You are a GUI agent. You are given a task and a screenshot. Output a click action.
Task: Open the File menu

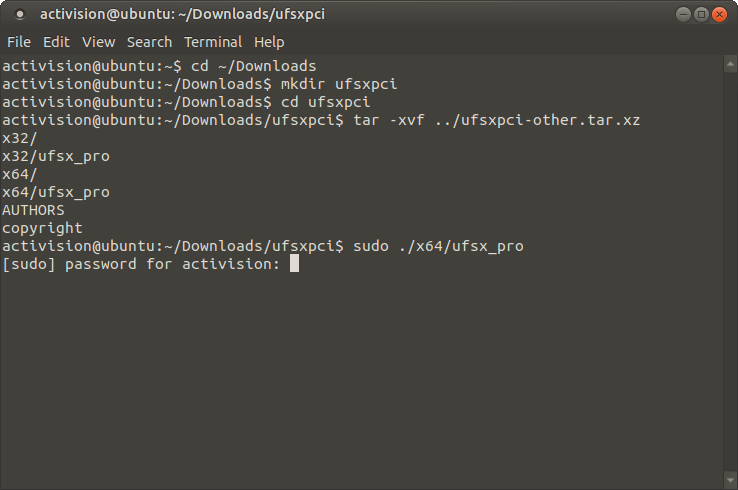tap(19, 42)
